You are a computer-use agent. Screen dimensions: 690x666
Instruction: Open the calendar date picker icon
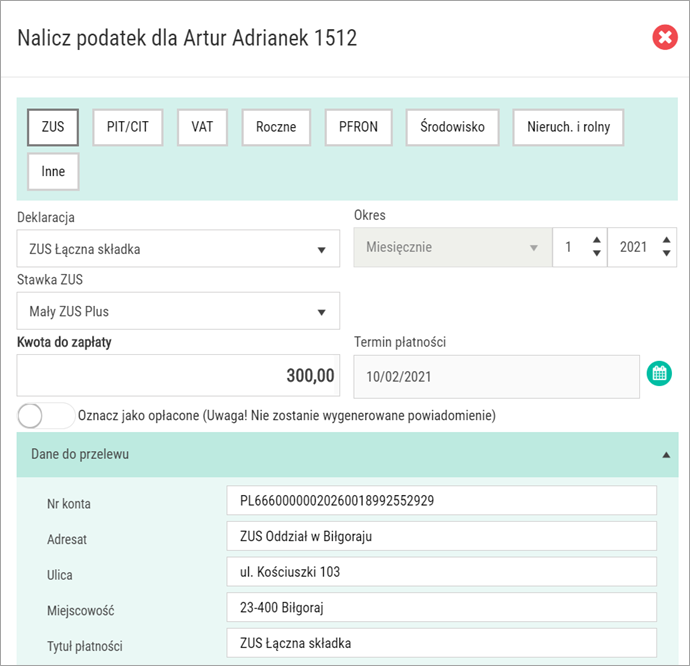tap(659, 374)
